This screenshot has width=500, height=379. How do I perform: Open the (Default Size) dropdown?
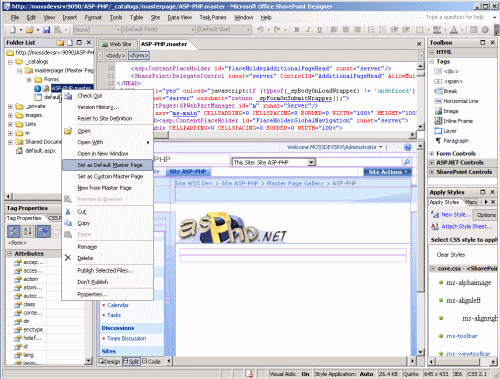click(224, 30)
